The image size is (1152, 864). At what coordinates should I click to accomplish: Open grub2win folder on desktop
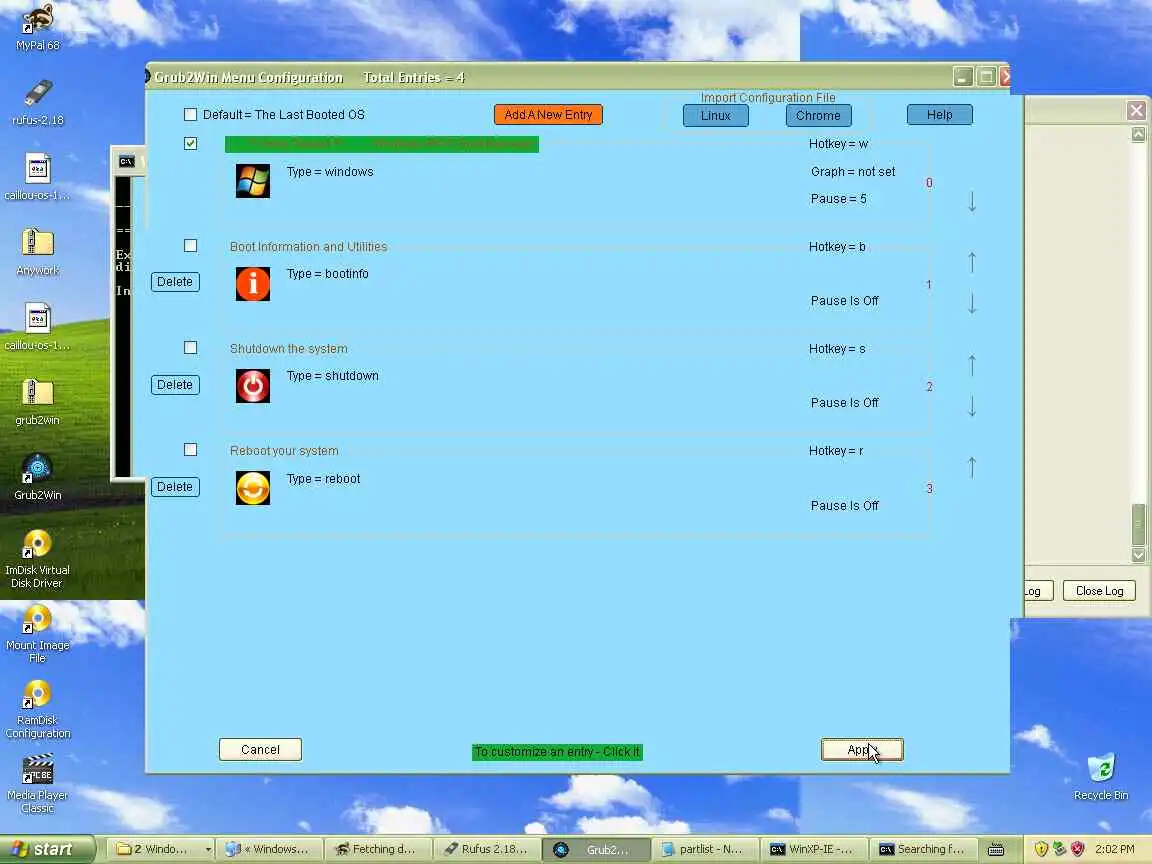pos(37,402)
